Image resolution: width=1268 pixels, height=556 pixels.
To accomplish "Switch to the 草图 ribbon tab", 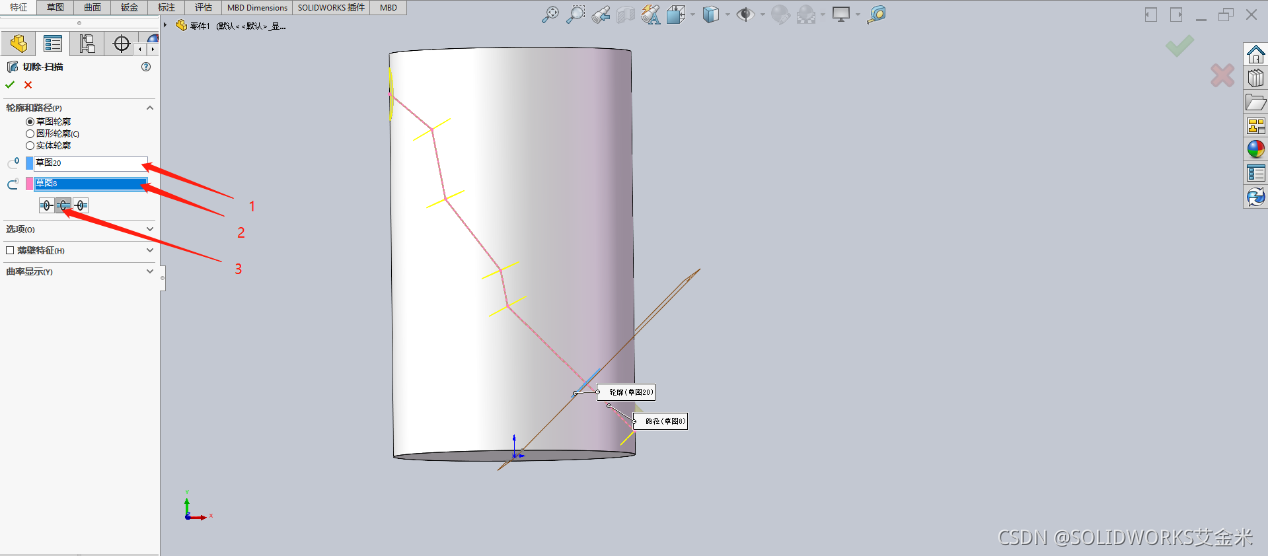I will point(55,7).
